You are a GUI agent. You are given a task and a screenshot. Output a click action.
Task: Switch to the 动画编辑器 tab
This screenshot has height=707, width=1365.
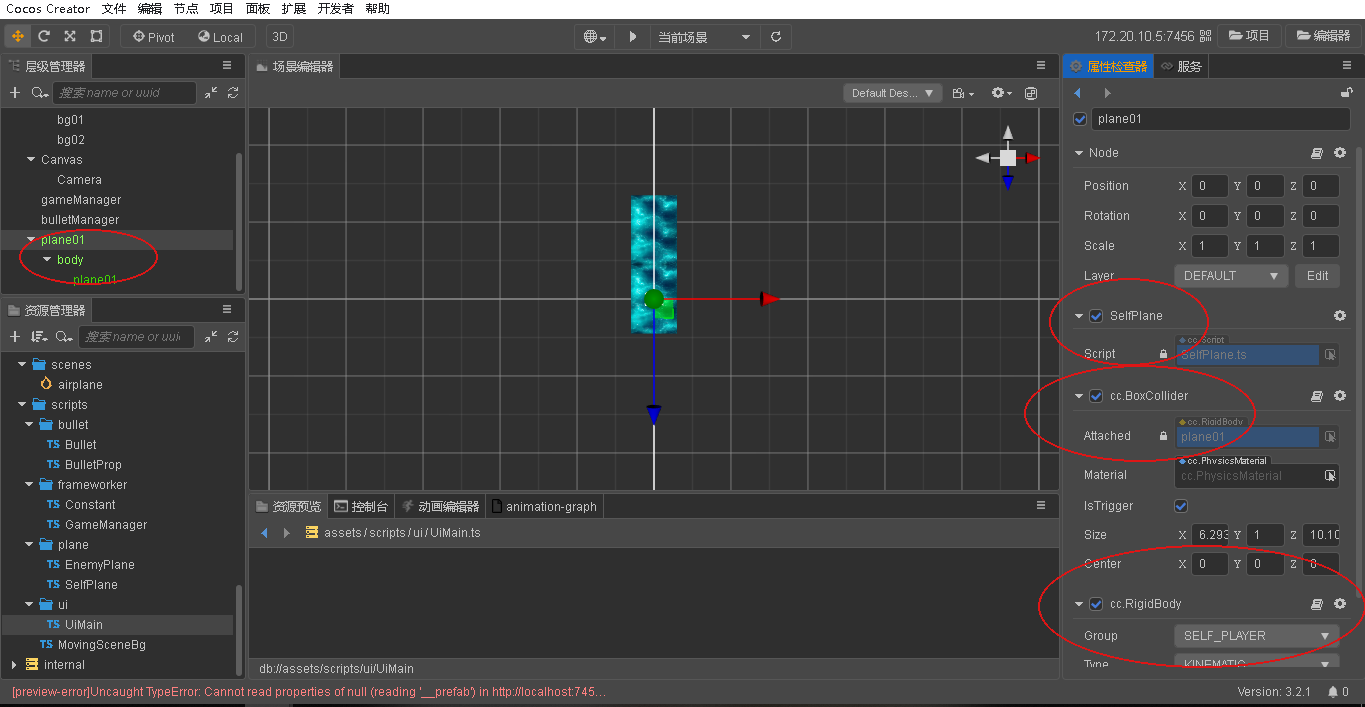click(x=440, y=506)
